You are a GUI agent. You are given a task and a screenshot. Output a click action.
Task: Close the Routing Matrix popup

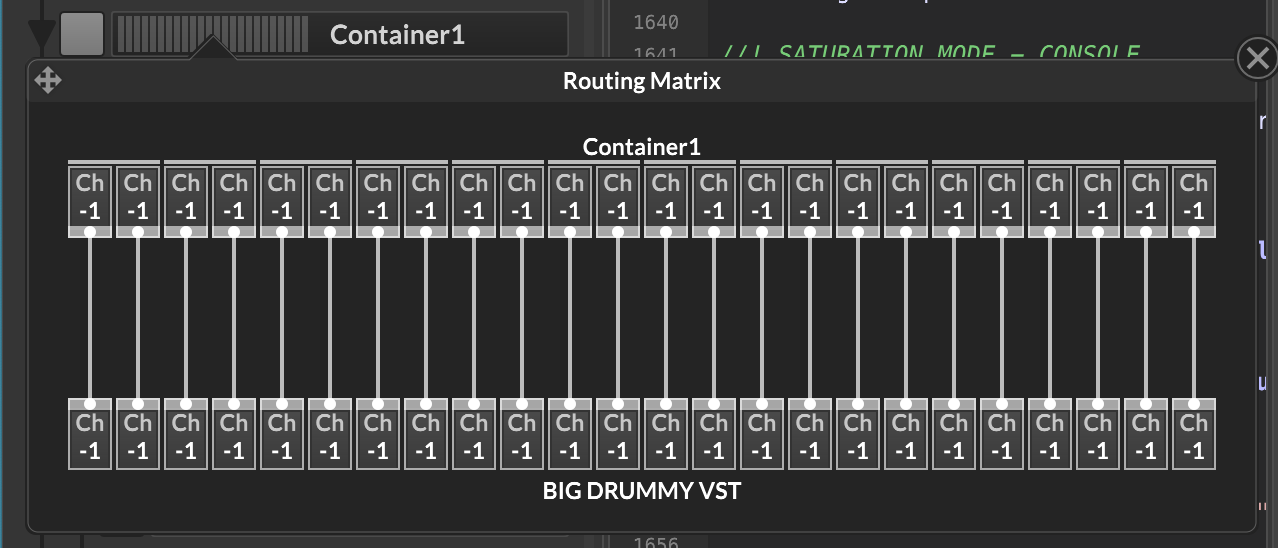[1256, 59]
